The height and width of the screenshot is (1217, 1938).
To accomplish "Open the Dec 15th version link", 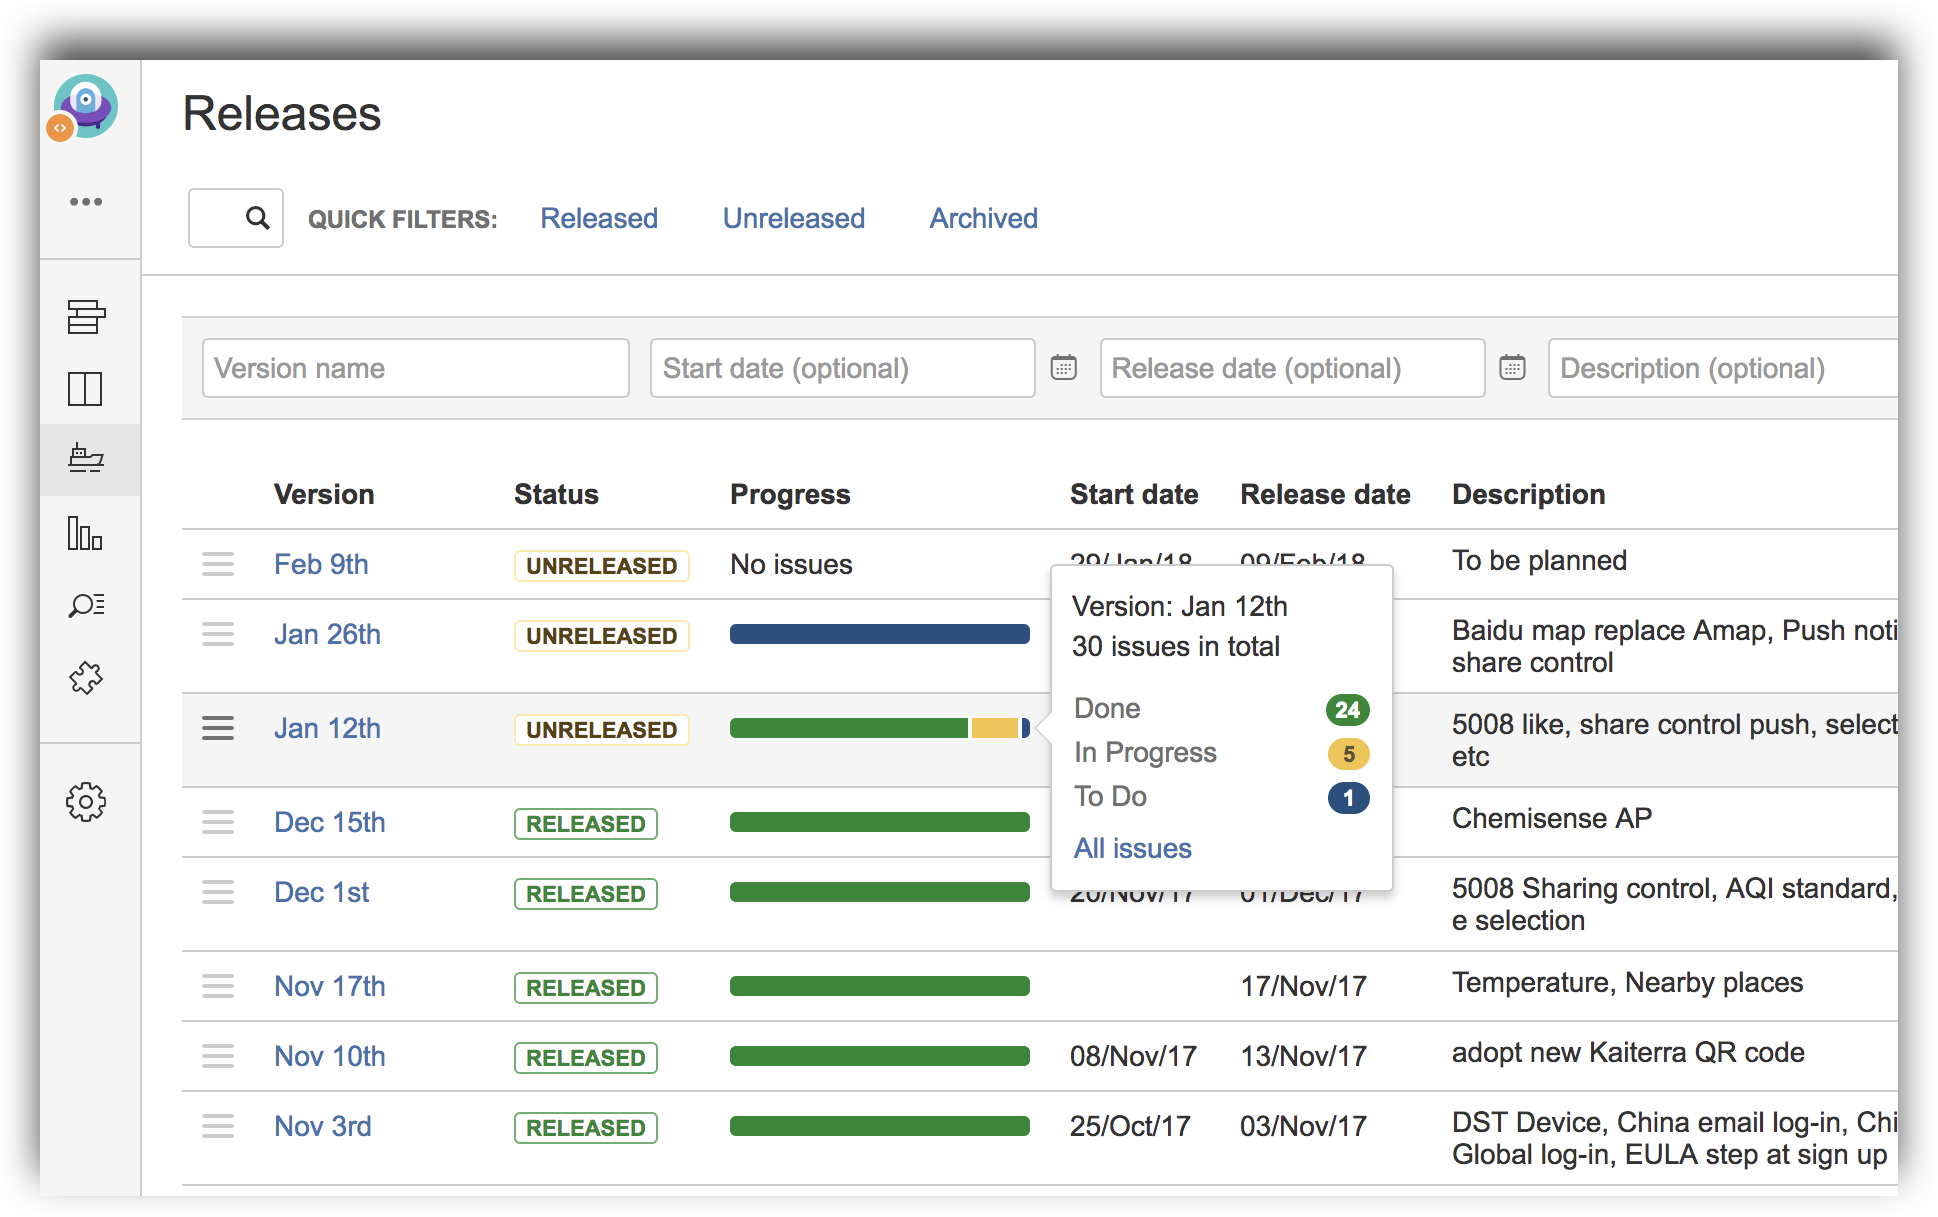I will (330, 822).
